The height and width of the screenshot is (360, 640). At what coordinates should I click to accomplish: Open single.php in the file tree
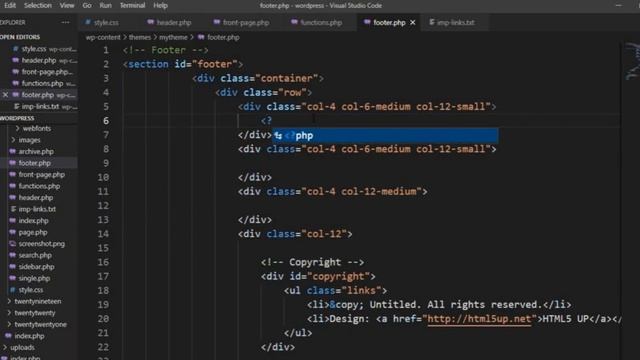point(34,278)
